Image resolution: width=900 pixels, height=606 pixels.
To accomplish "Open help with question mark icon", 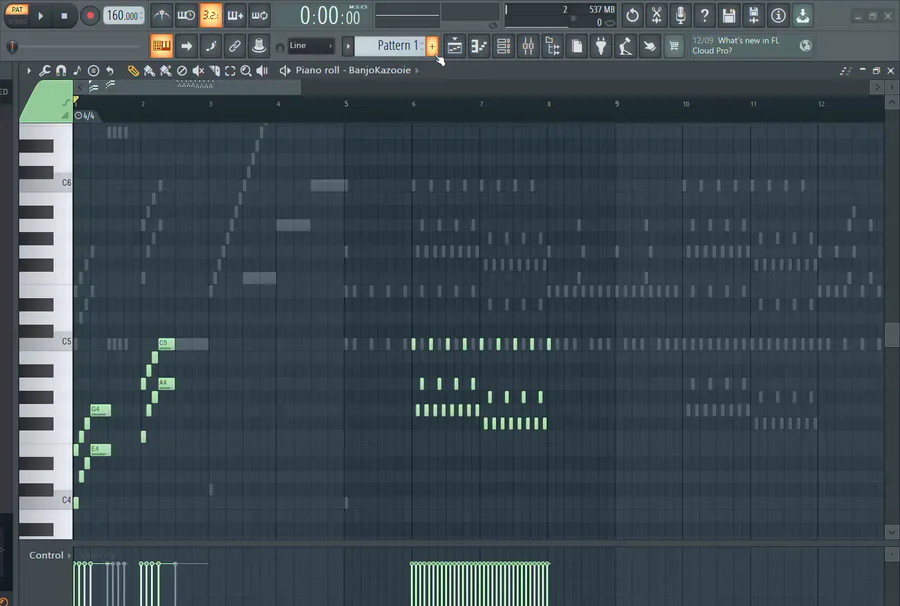I will point(705,15).
